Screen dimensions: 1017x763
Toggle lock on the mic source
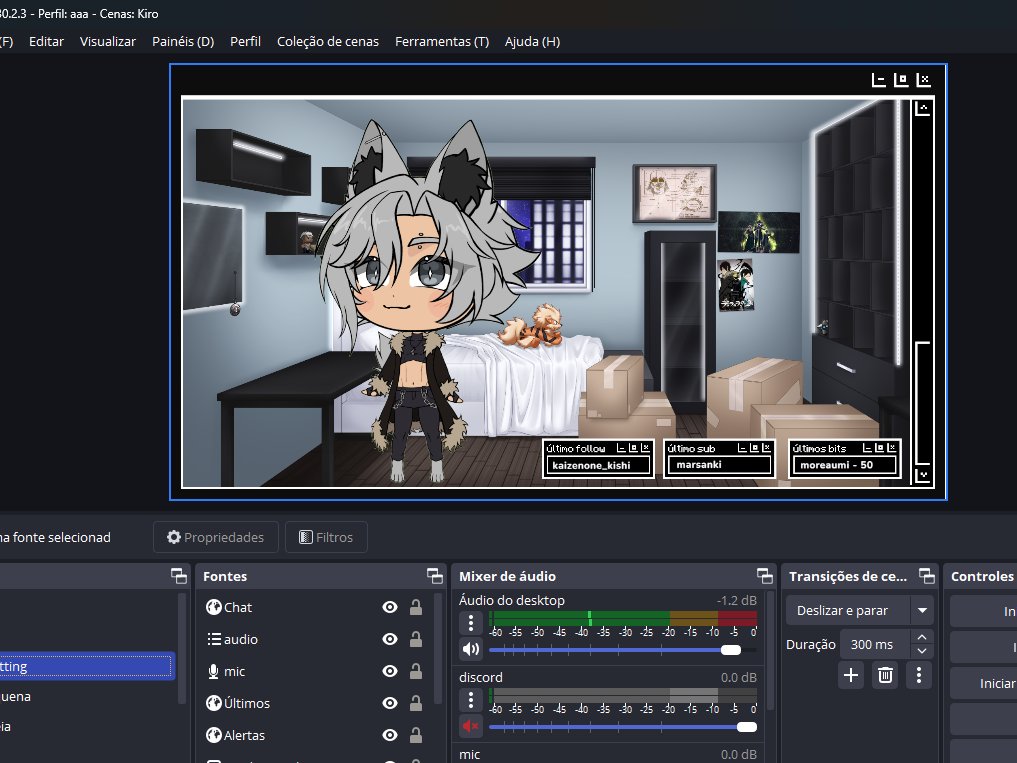pyautogui.click(x=416, y=671)
